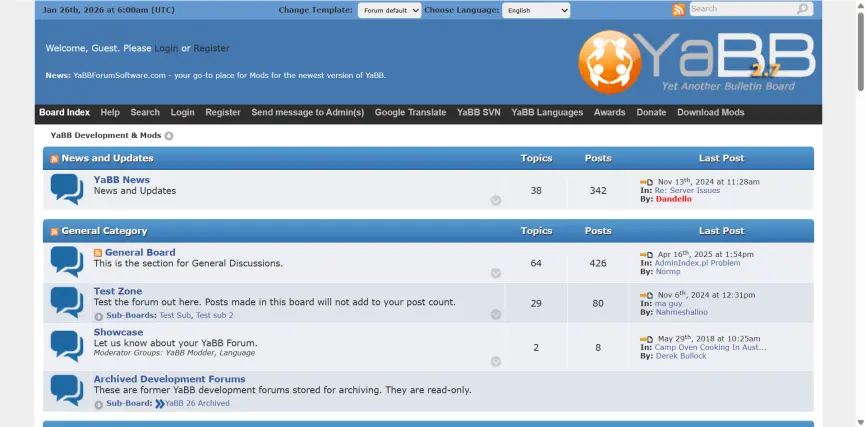Click the General Board speech-bubble icon
Image resolution: width=866 pixels, height=427 pixels.
pyautogui.click(x=67, y=262)
